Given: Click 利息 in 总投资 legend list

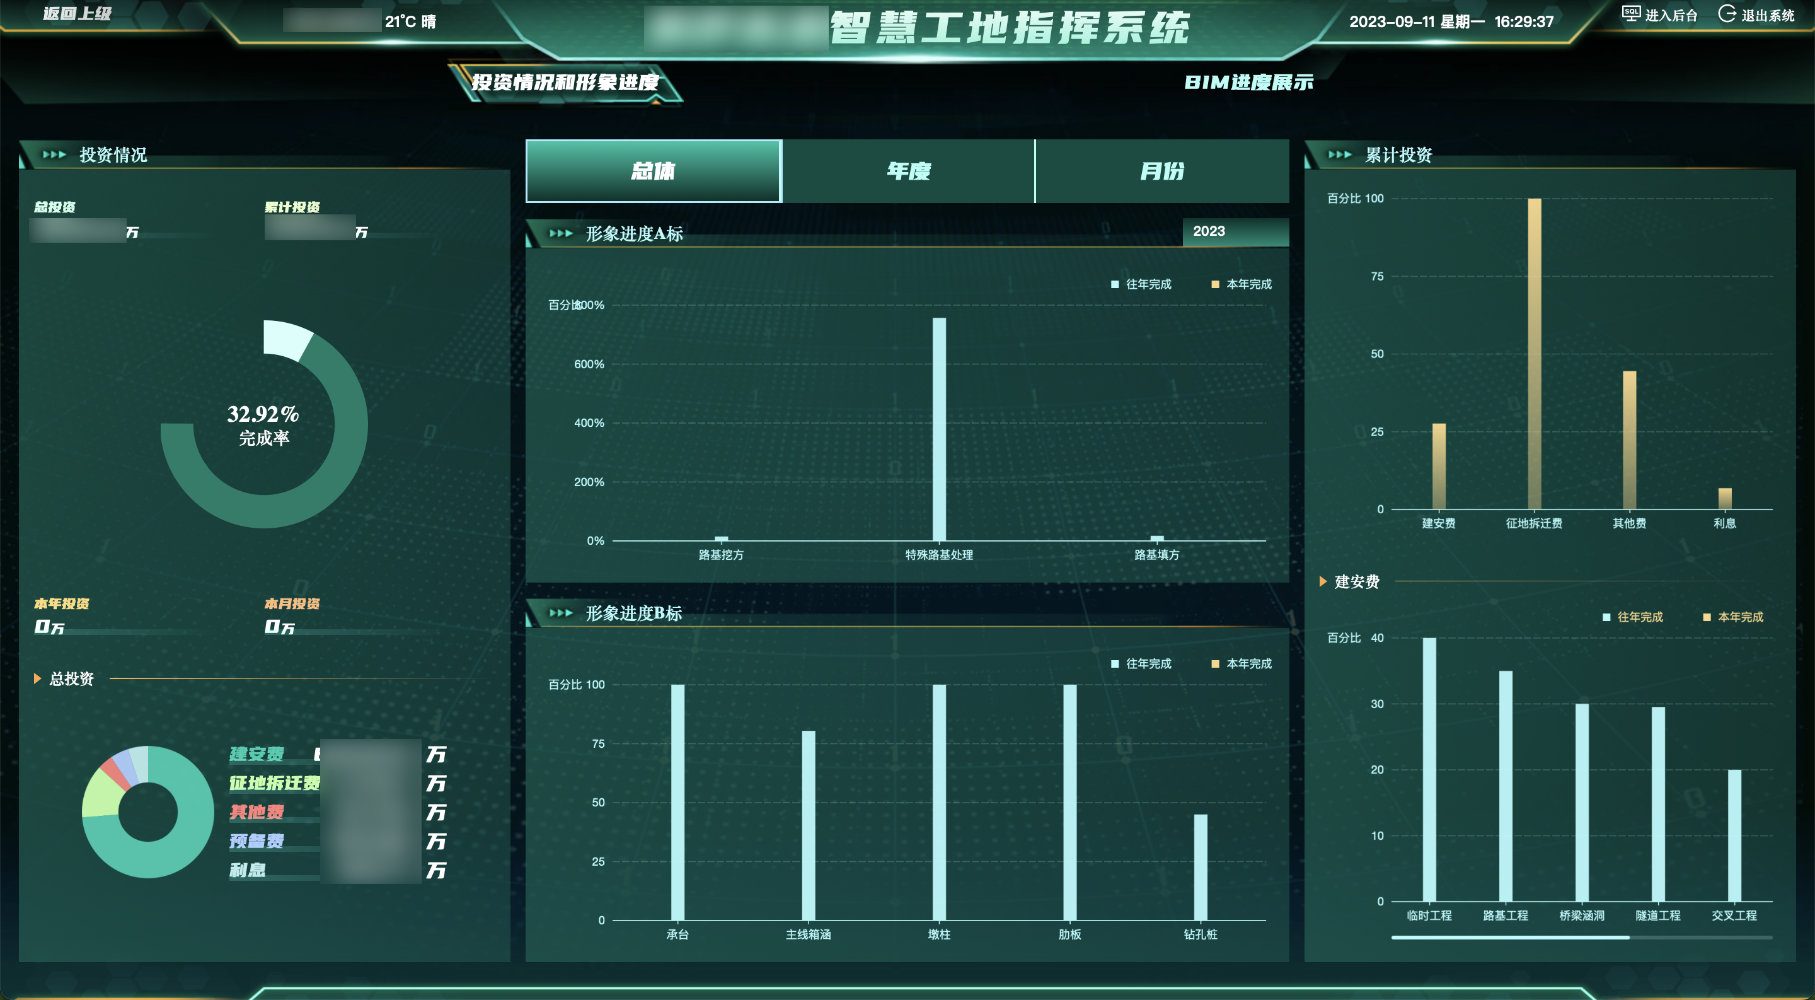Looking at the screenshot, I should 248,871.
